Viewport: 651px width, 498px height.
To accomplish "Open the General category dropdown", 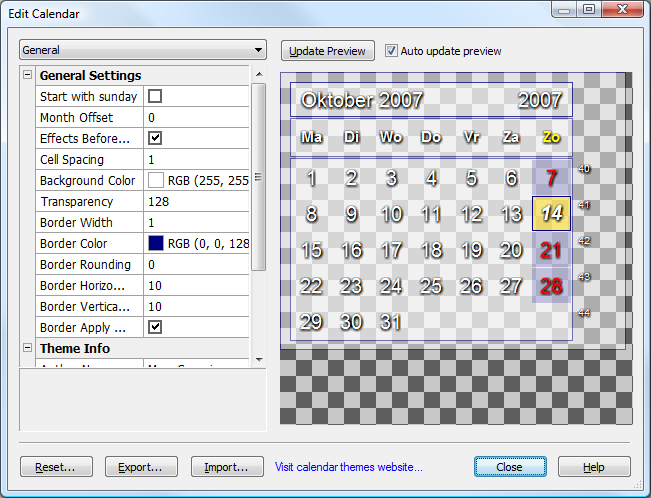I will (143, 50).
